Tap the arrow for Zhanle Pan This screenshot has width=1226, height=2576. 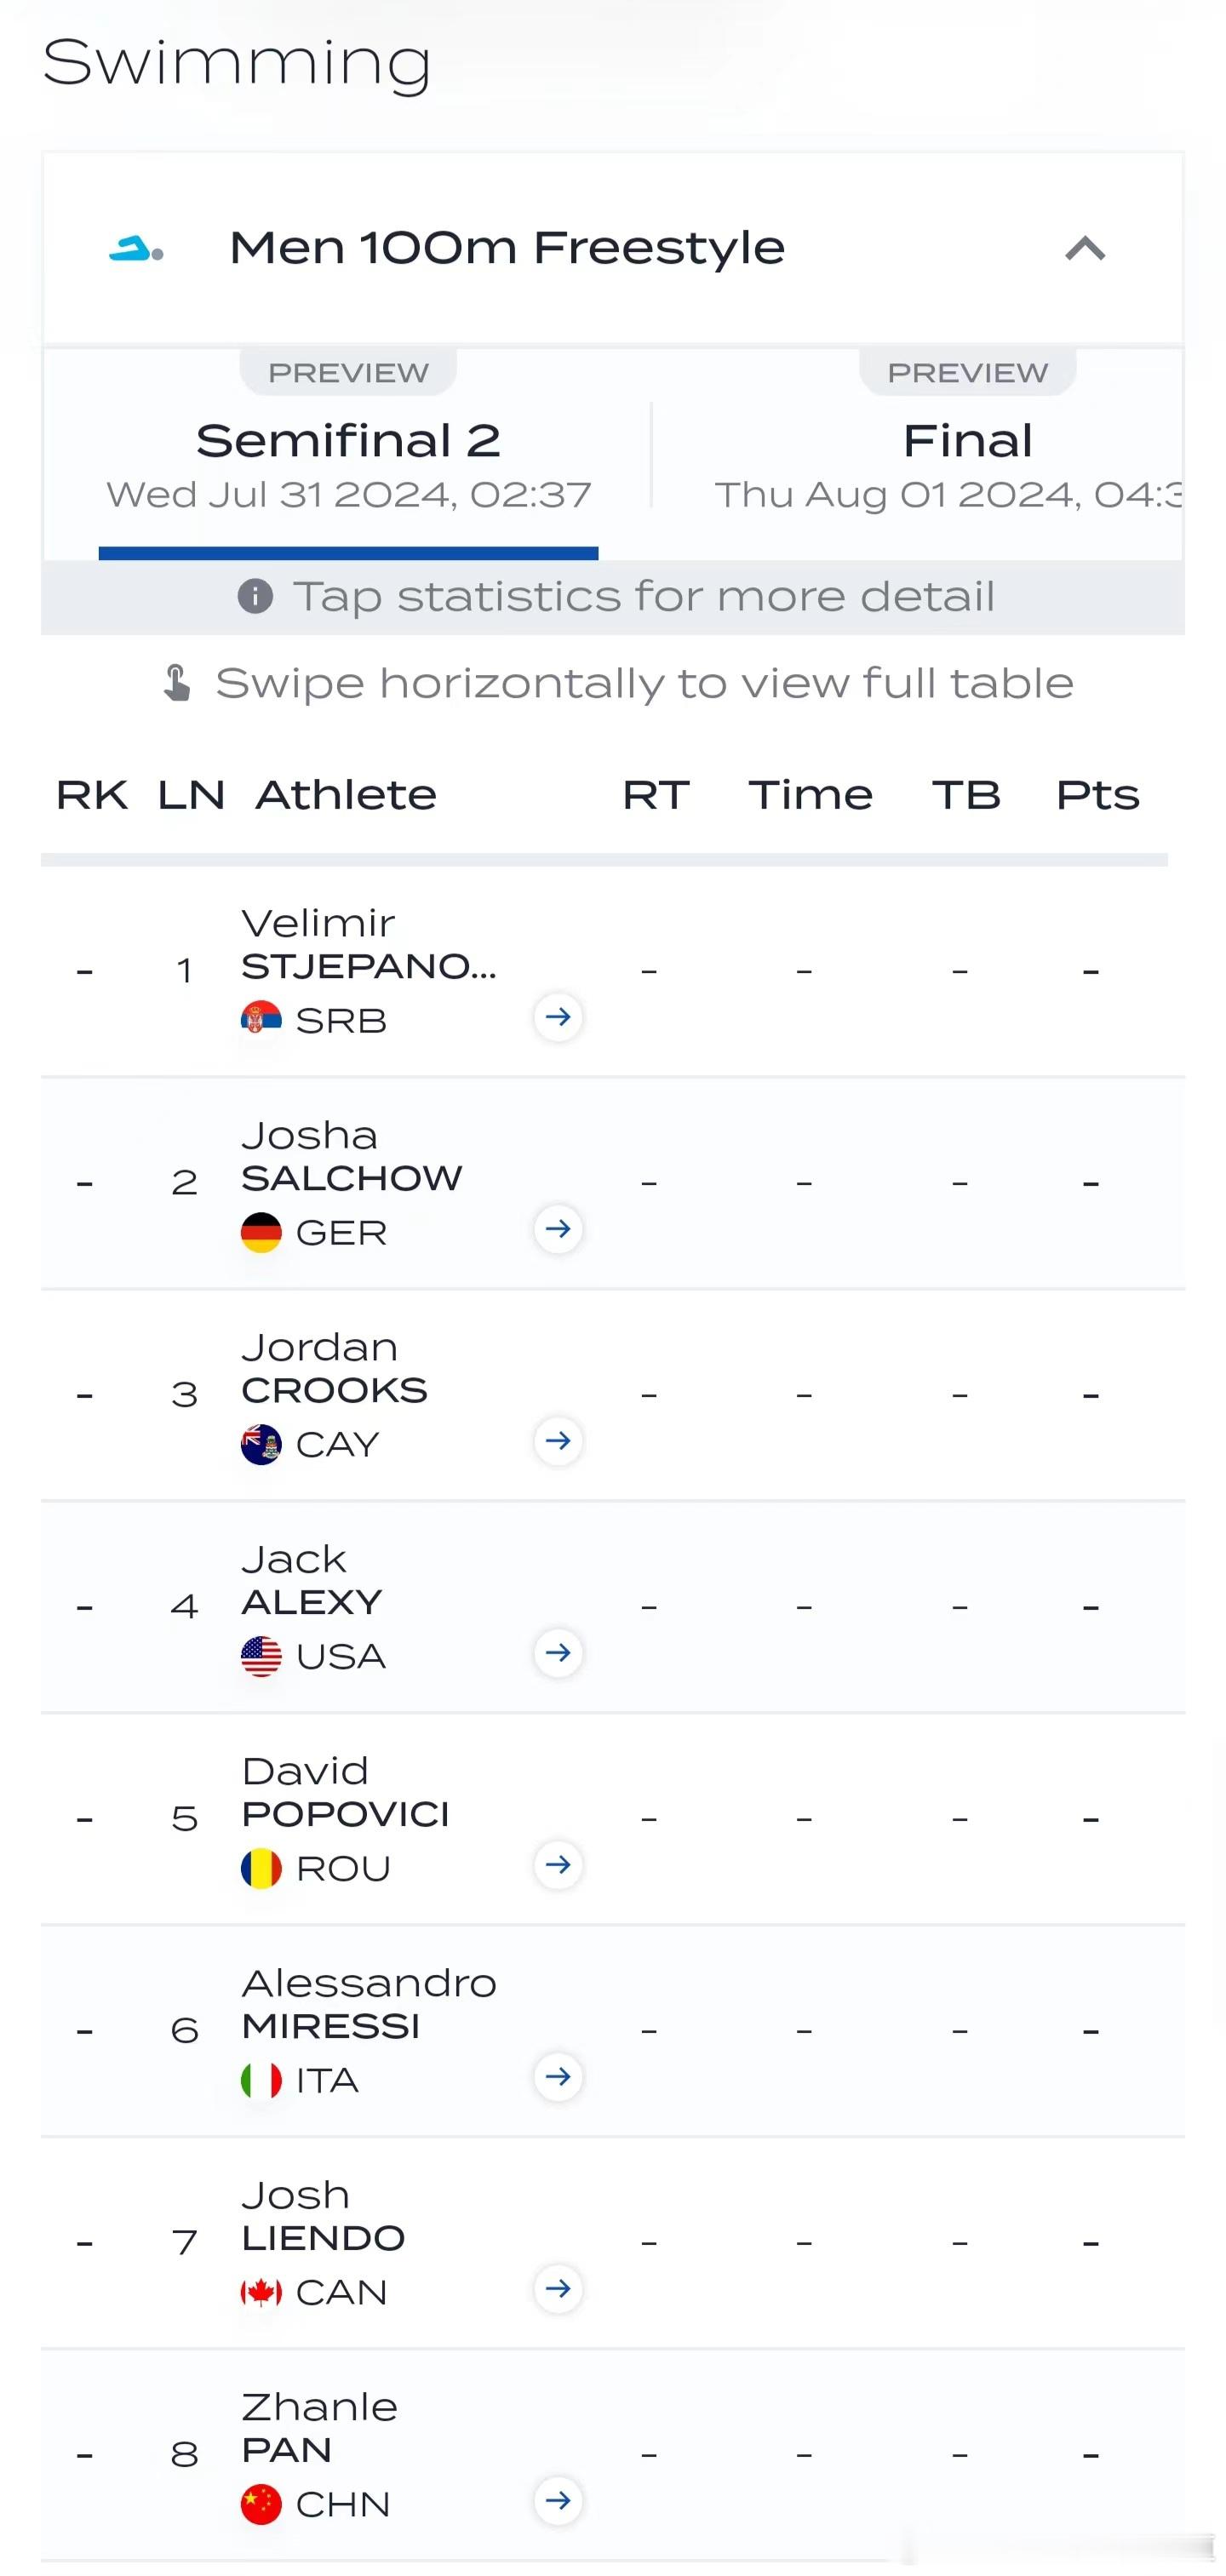point(558,2501)
